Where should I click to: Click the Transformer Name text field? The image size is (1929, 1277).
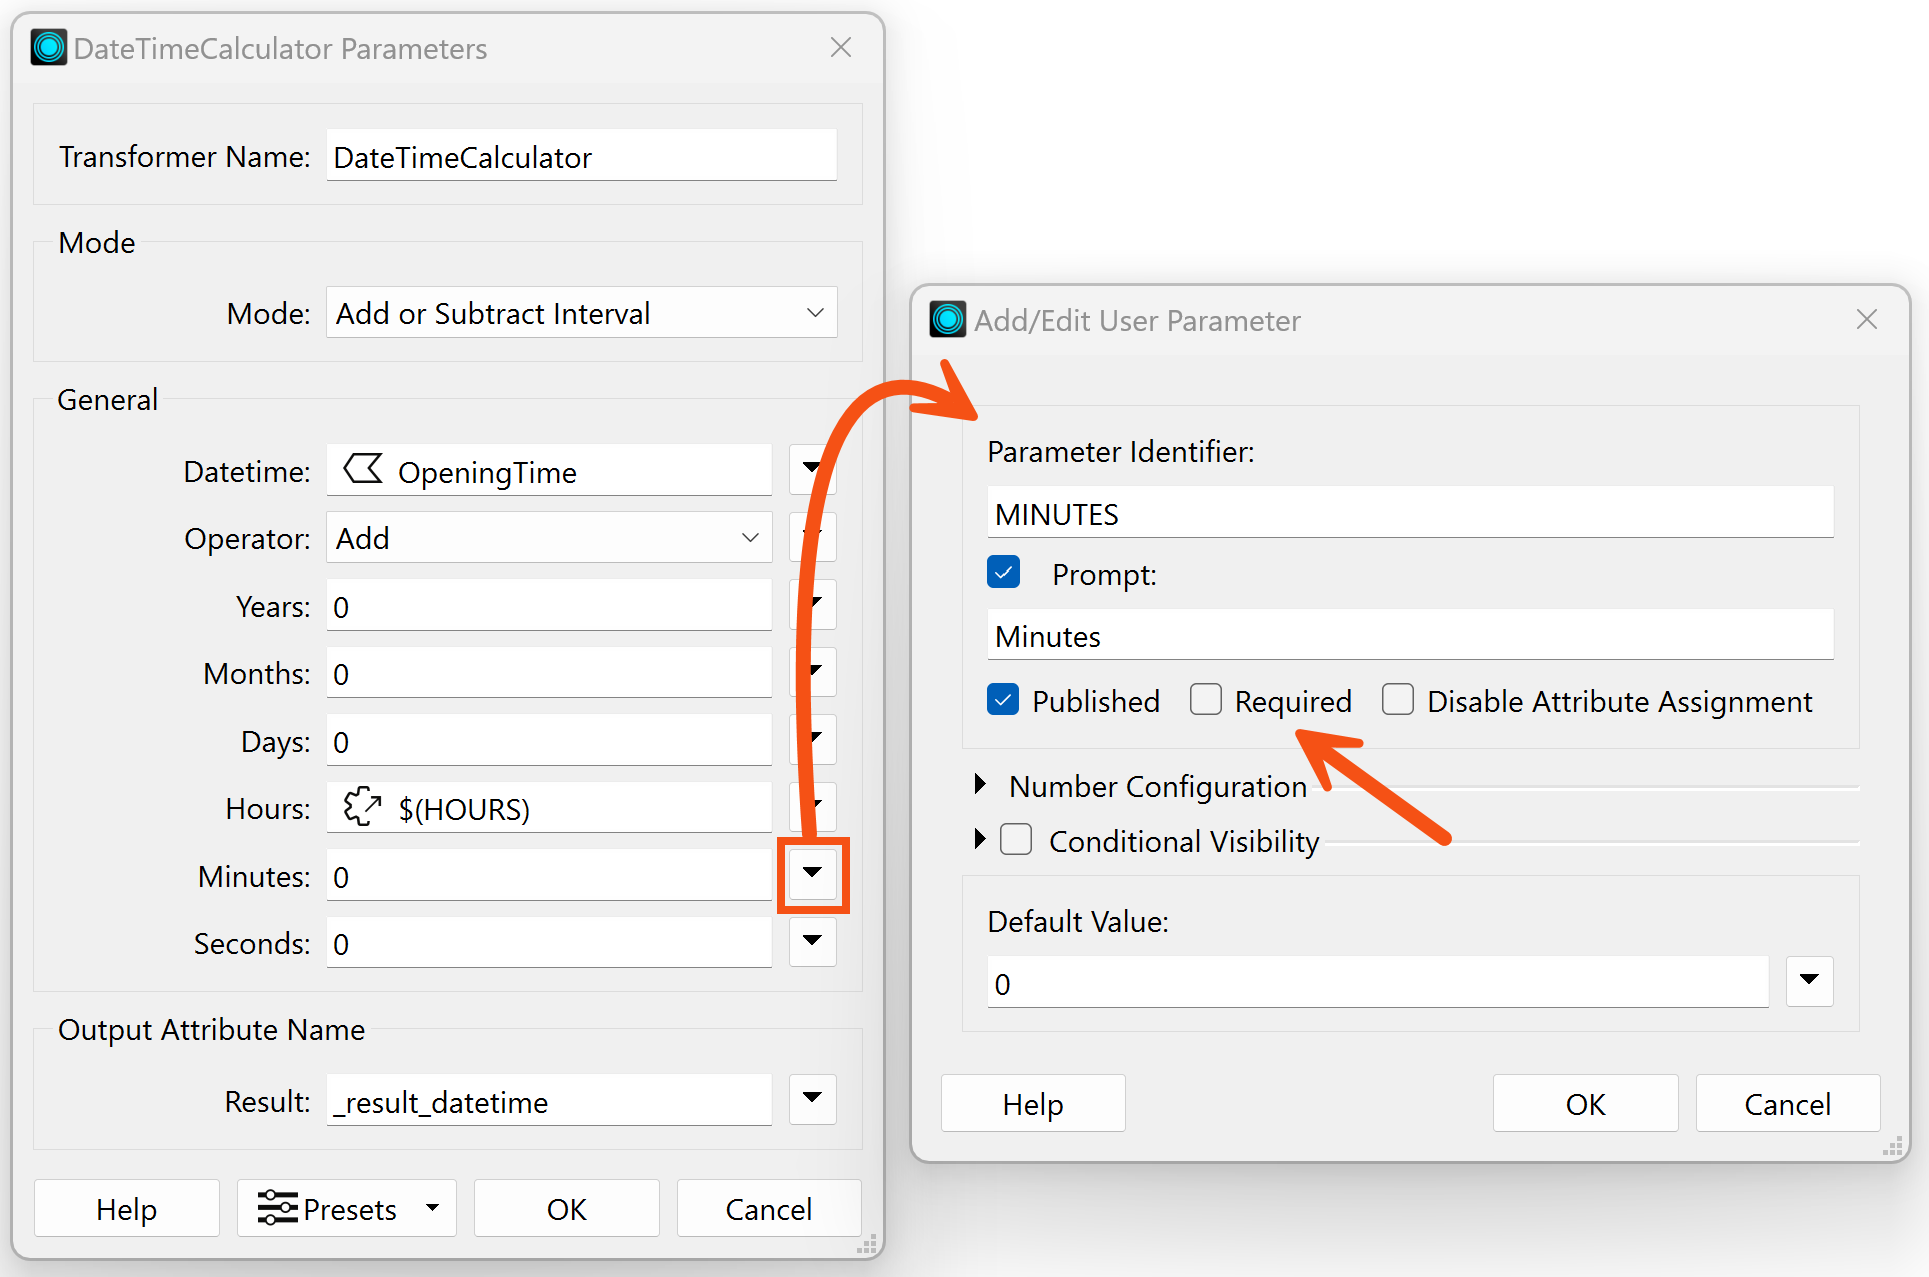point(580,156)
